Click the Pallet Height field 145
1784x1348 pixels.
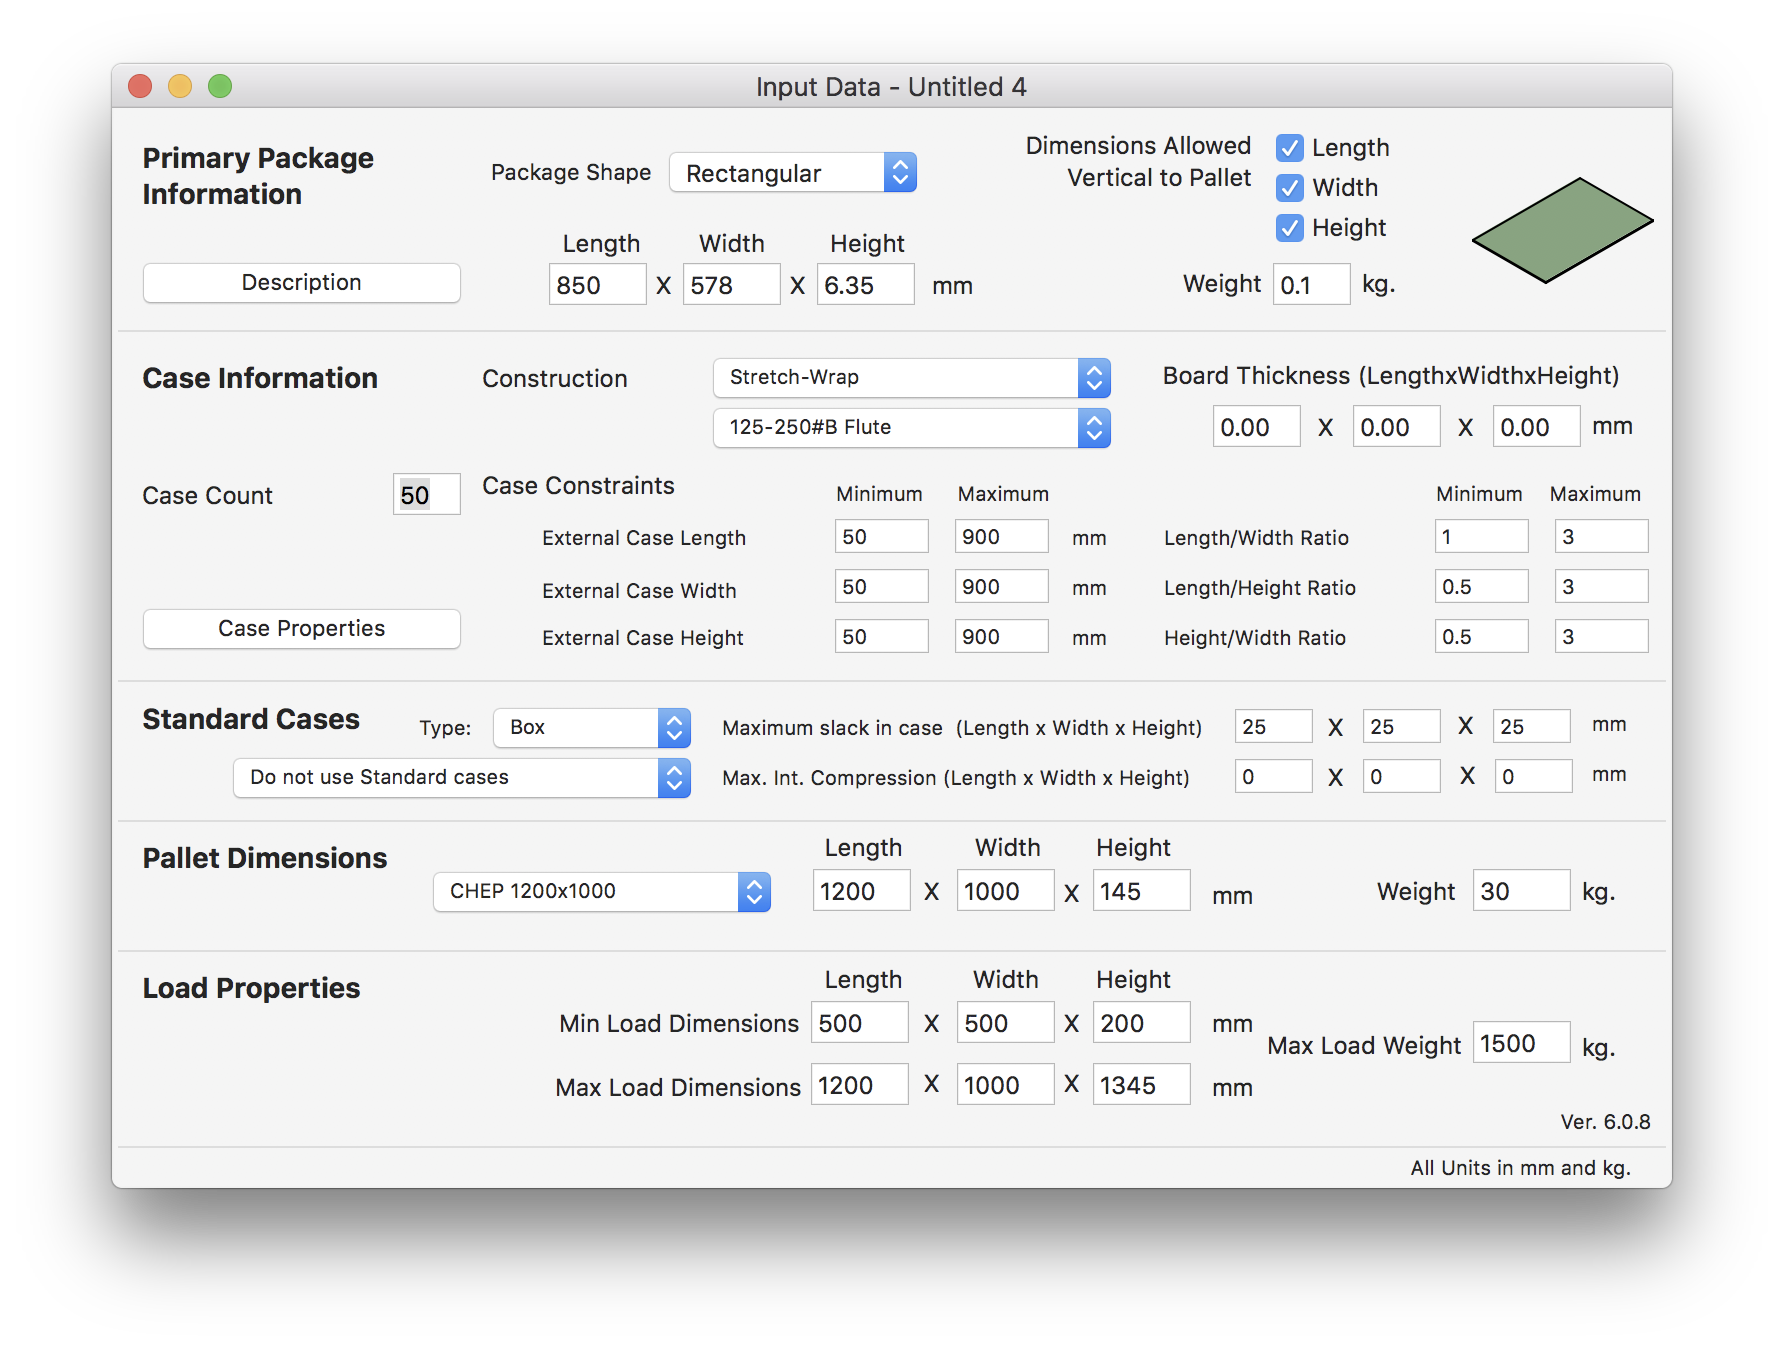coord(1142,891)
